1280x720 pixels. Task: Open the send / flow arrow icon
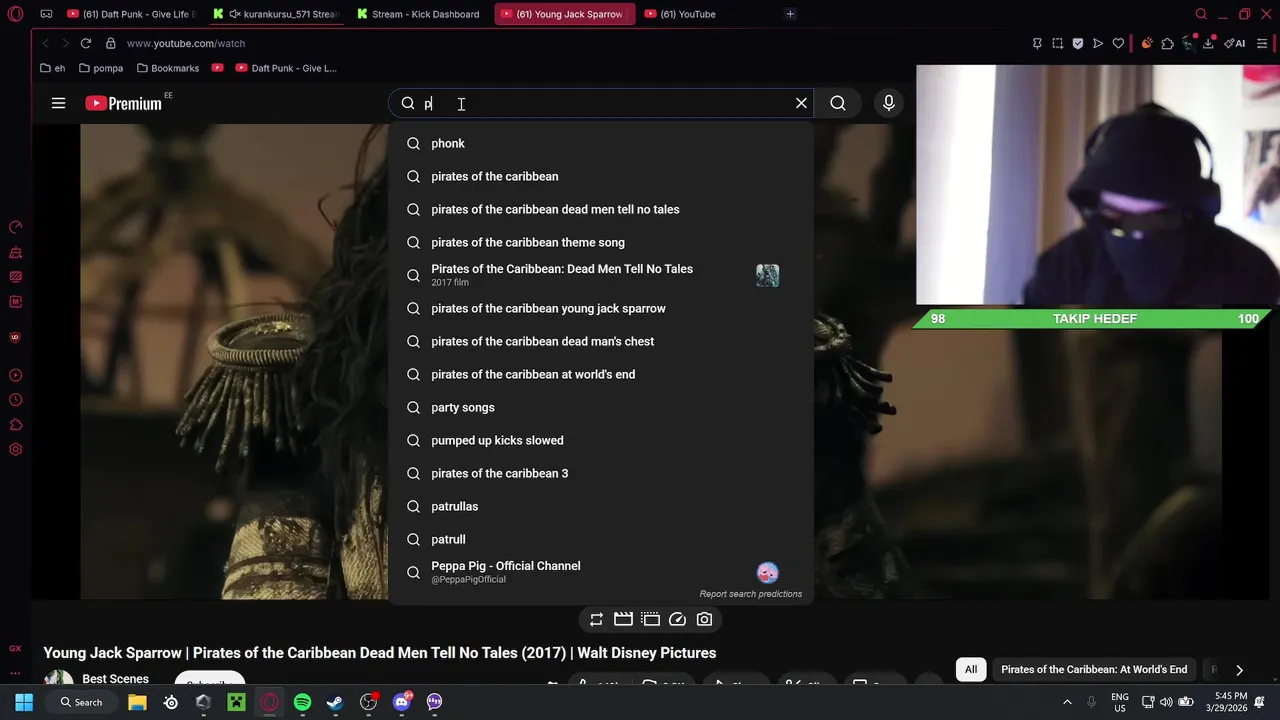click(1098, 43)
